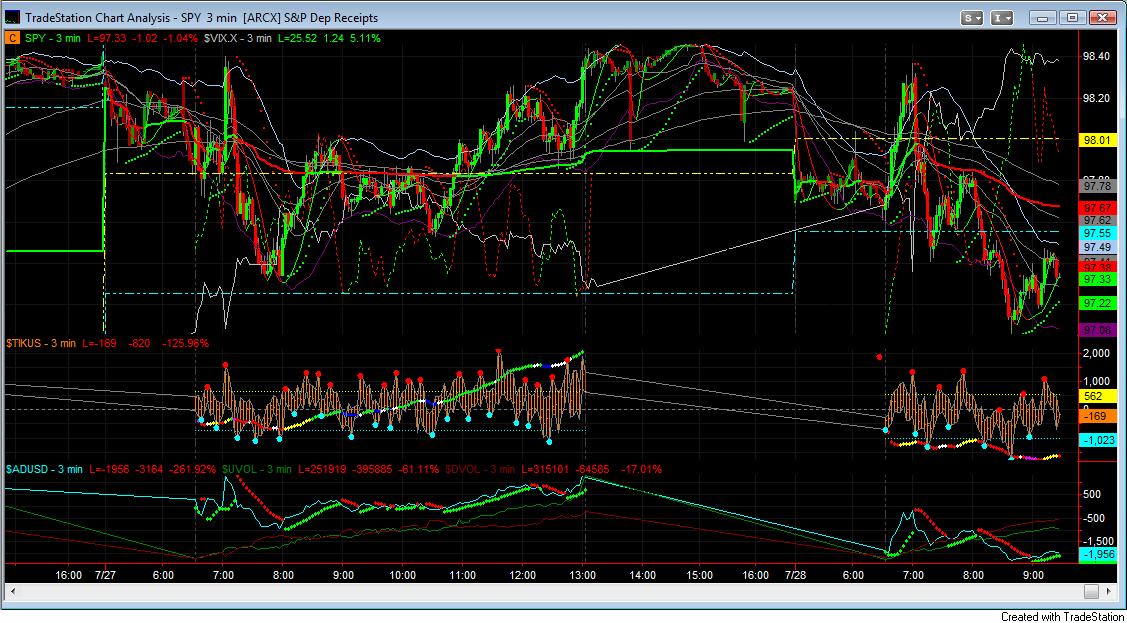Click the L=25.52 VIX value
Image resolution: width=1127 pixels, height=623 pixels.
(x=298, y=38)
